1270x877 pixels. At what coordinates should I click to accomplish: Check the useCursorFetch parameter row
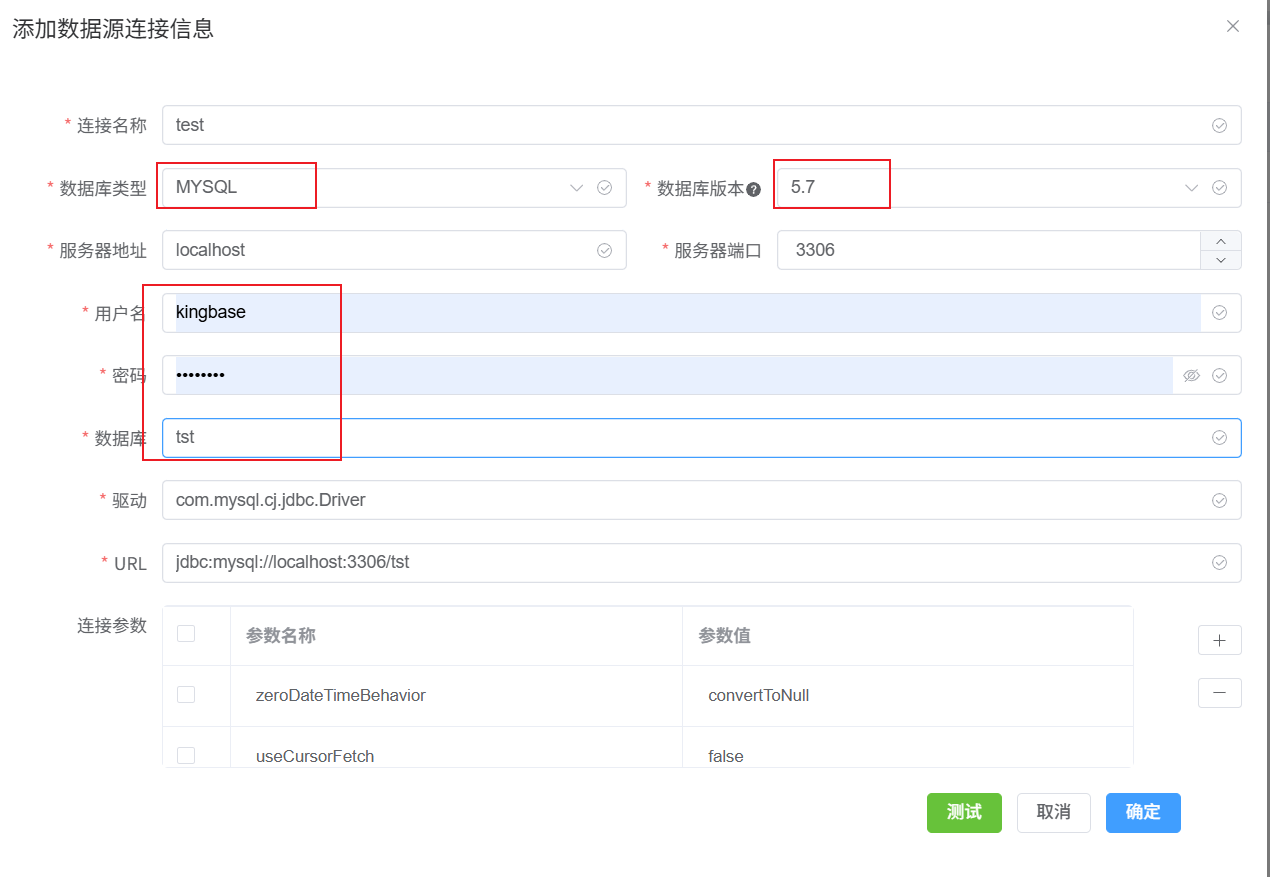(186, 755)
